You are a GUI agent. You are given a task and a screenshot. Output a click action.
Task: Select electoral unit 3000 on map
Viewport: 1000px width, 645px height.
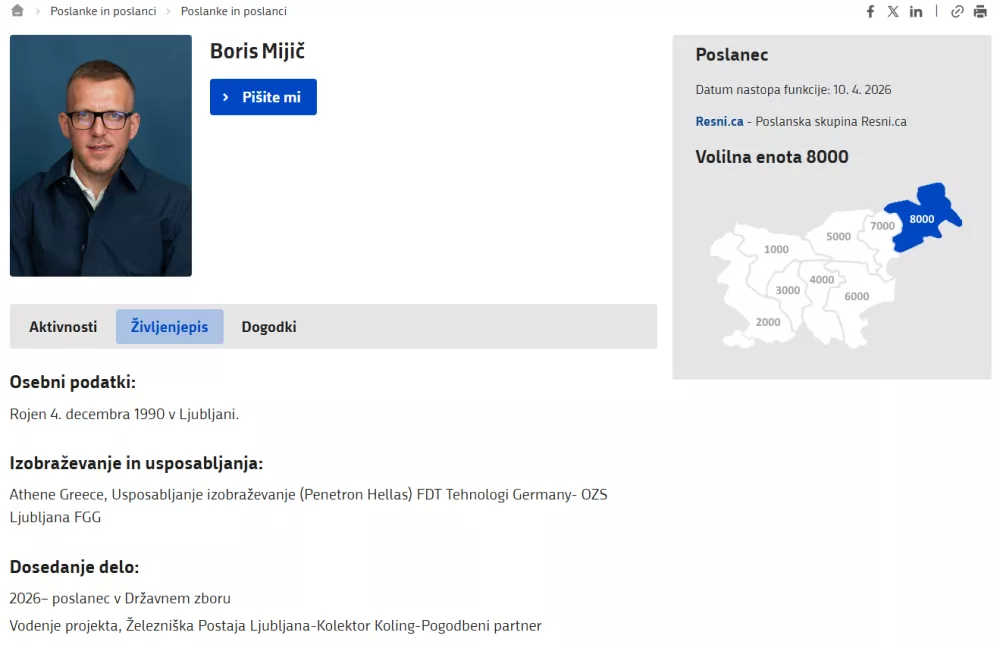(787, 290)
